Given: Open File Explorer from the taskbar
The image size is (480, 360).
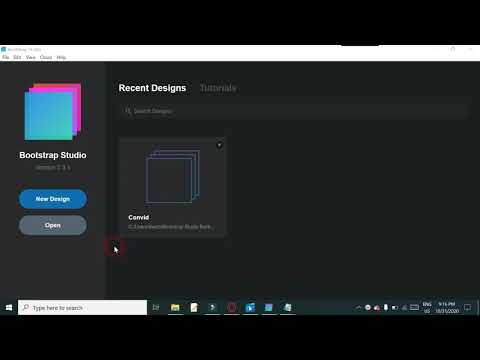Looking at the screenshot, I should click(x=175, y=307).
